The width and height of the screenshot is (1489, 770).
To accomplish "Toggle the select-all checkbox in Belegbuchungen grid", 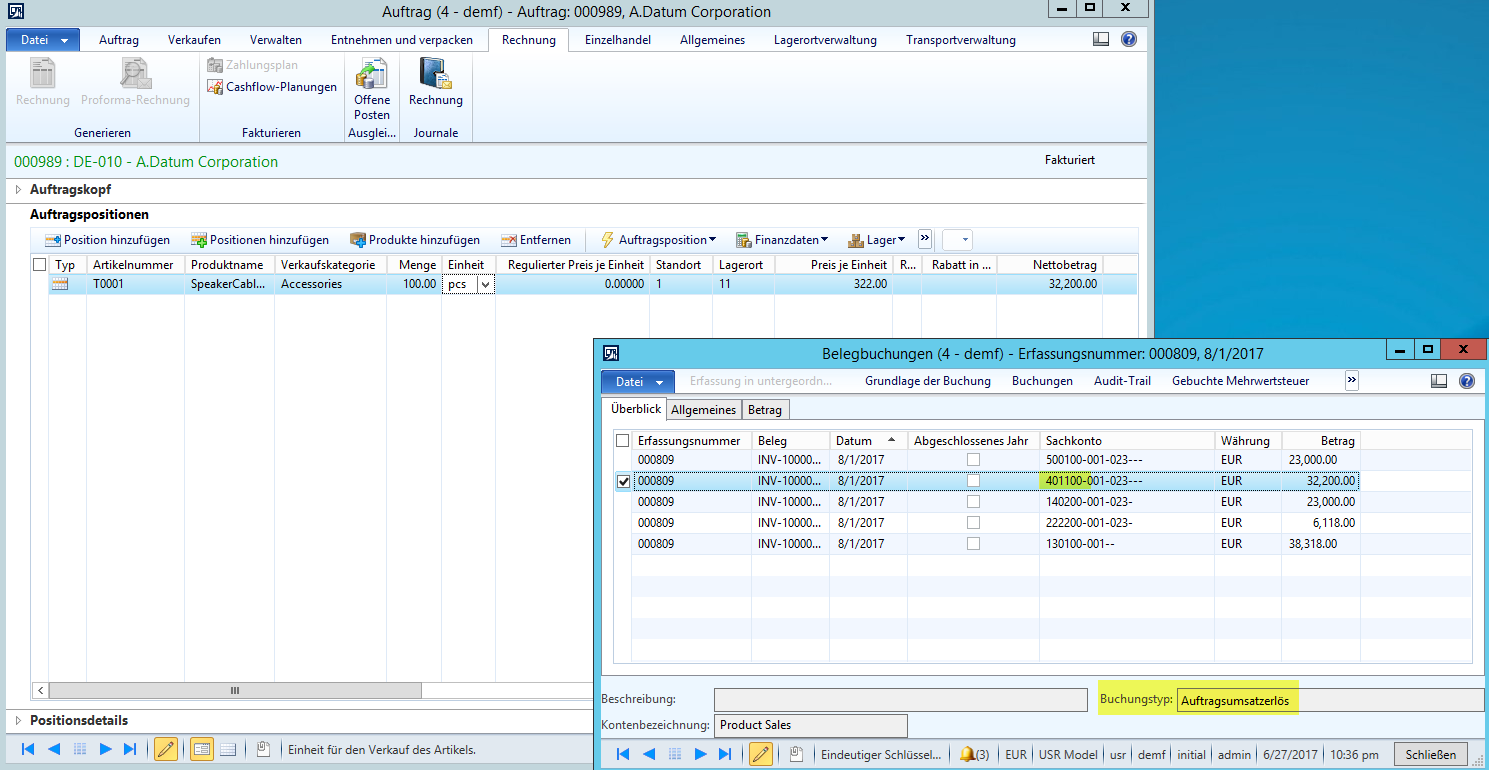I will 623,441.
